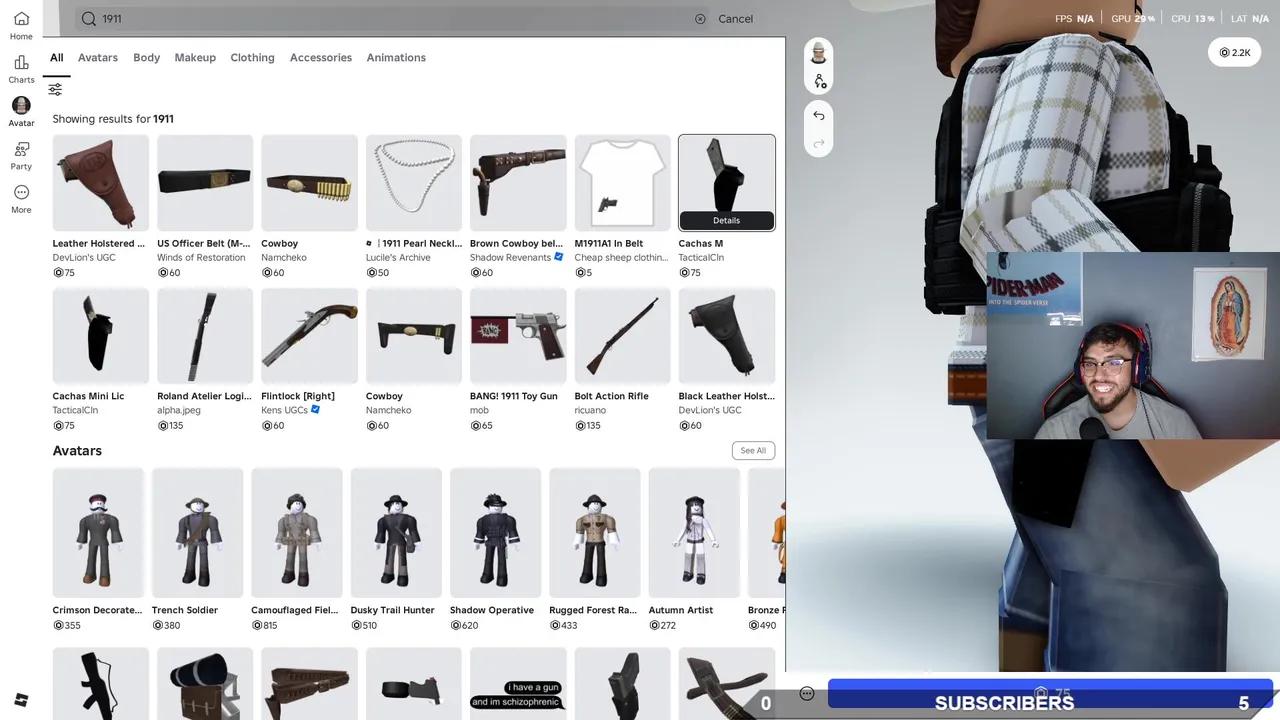The image size is (1280, 720).
Task: Switch to the Body tab
Action: point(147,58)
